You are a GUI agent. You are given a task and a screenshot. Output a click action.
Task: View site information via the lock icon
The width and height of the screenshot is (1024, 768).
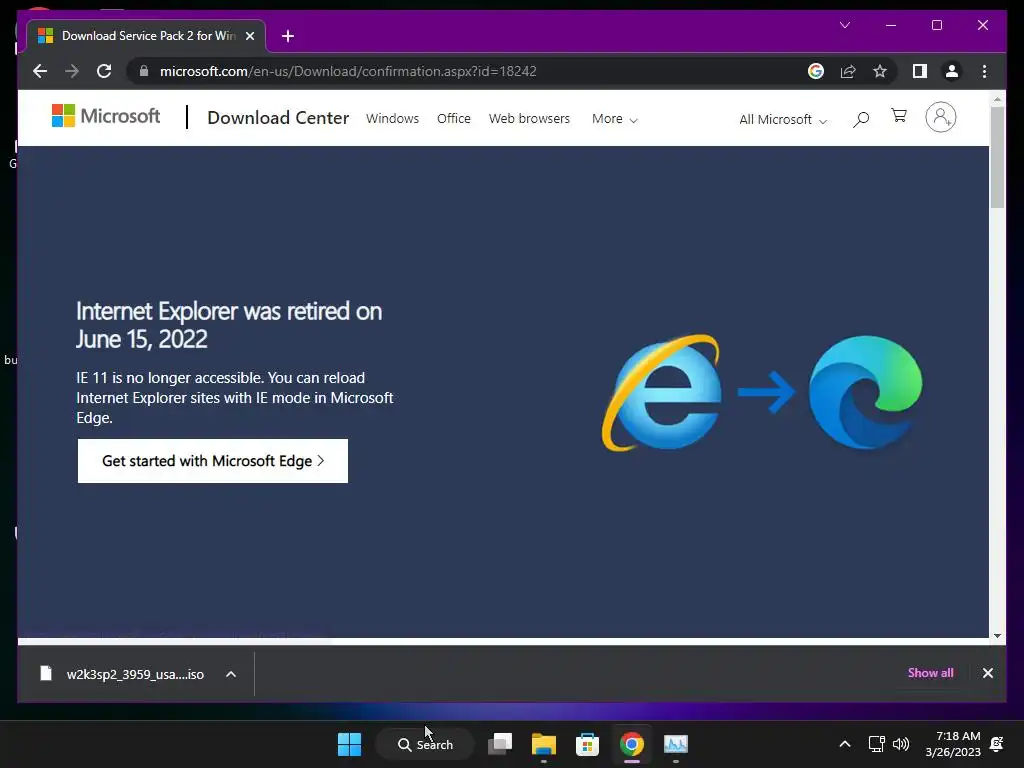pyautogui.click(x=144, y=71)
